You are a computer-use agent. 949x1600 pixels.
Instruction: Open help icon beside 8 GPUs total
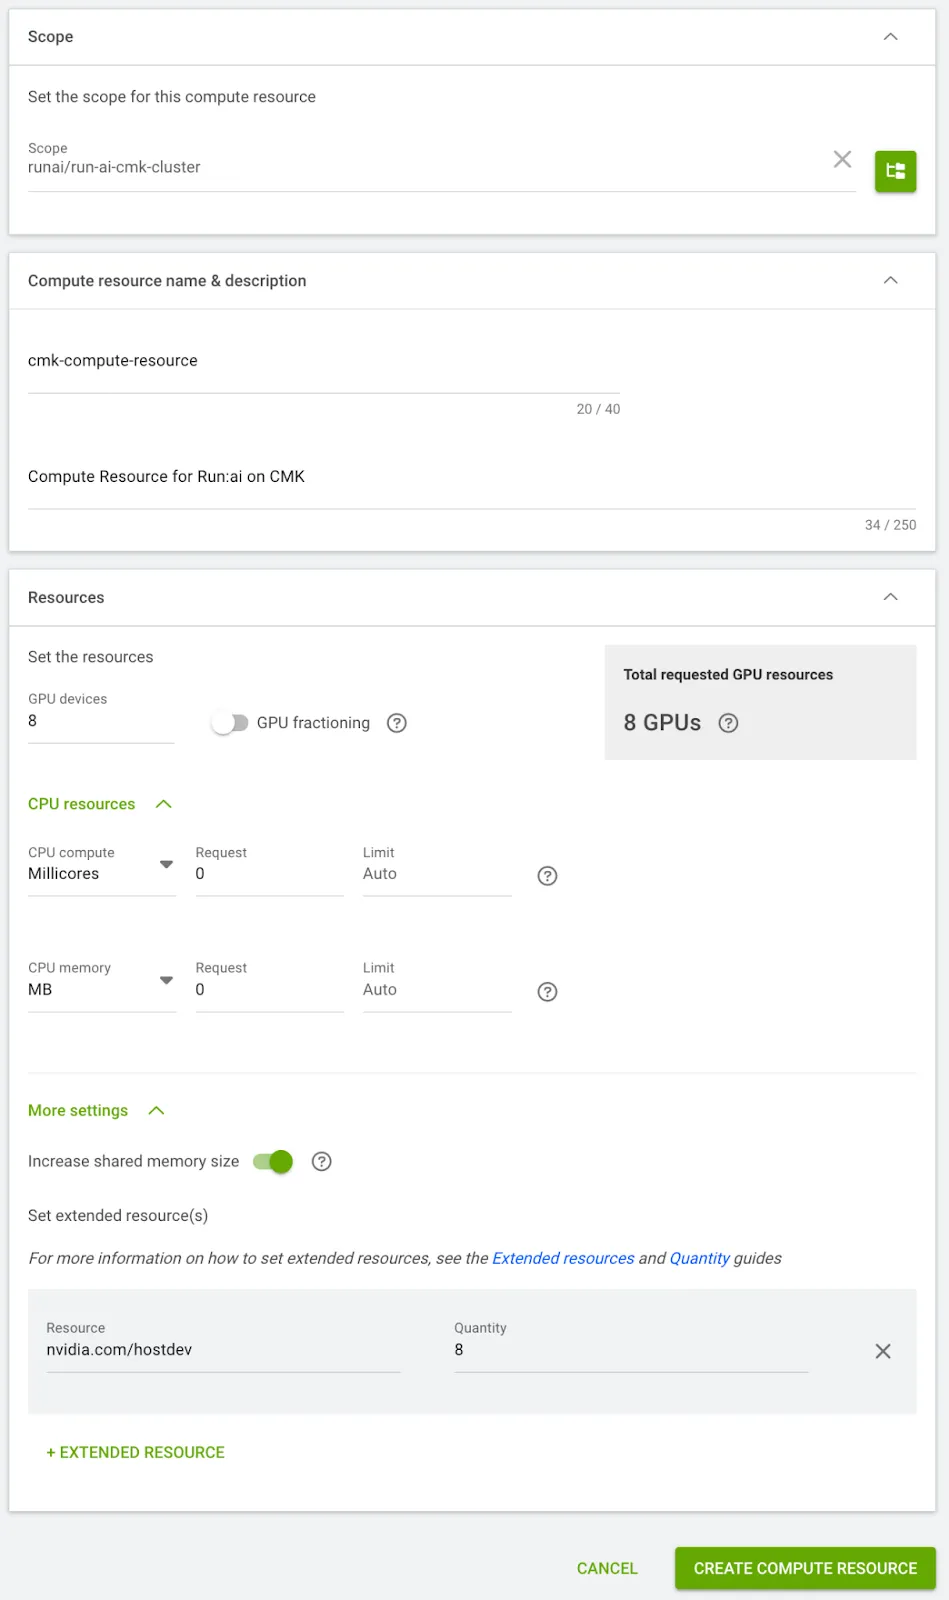point(729,723)
